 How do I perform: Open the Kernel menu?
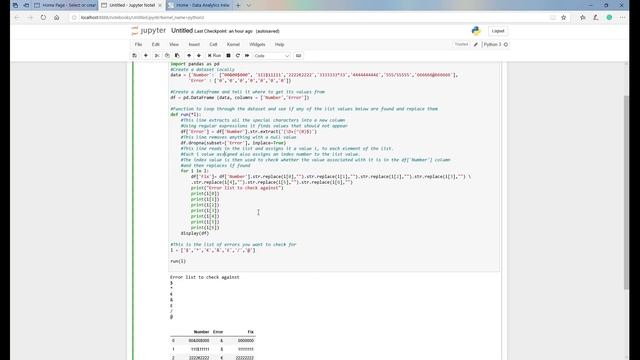pos(233,44)
